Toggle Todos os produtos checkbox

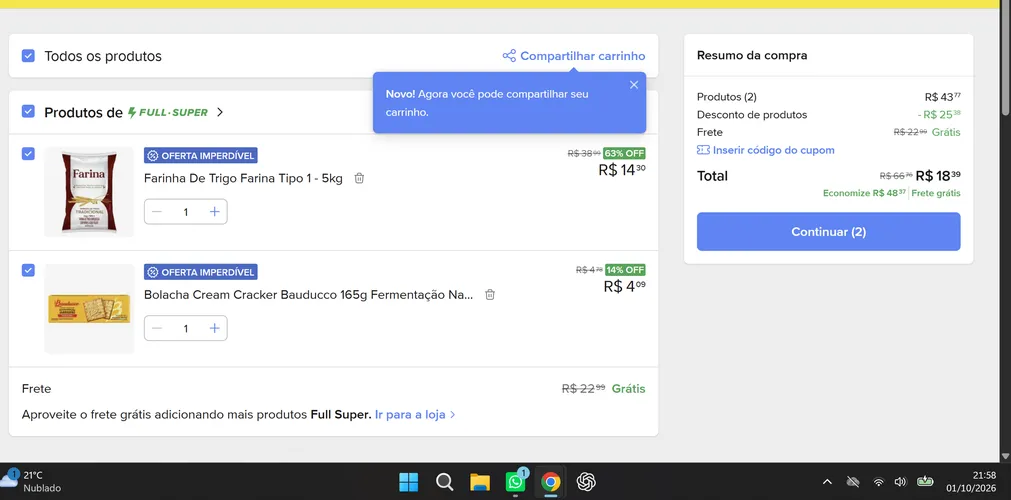(28, 56)
